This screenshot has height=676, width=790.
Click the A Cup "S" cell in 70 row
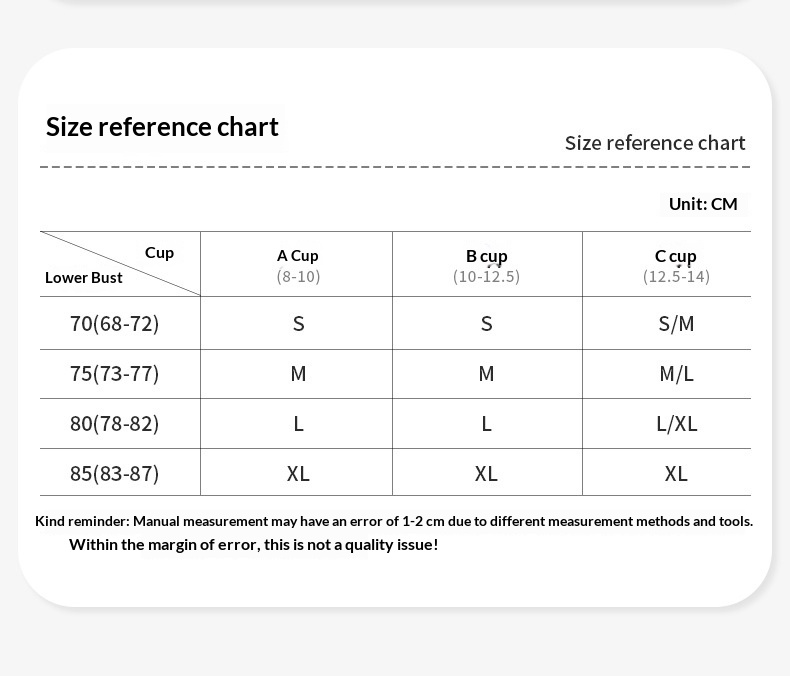298,323
